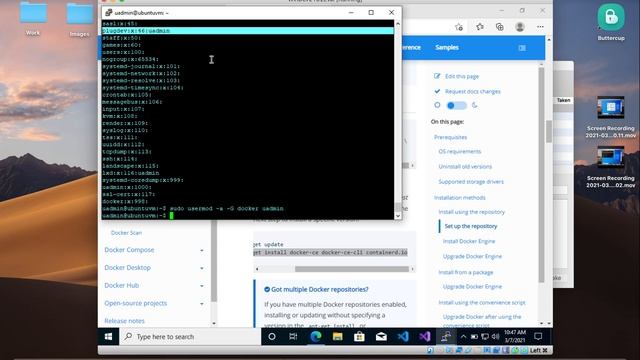Click the code block horizontal scrollbar thumb

coord(351,269)
